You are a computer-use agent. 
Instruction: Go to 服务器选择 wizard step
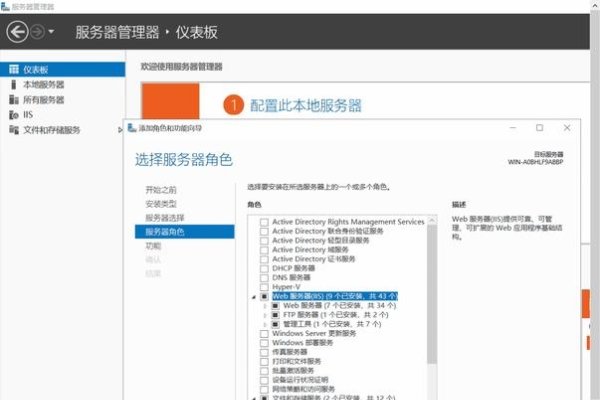[165, 218]
